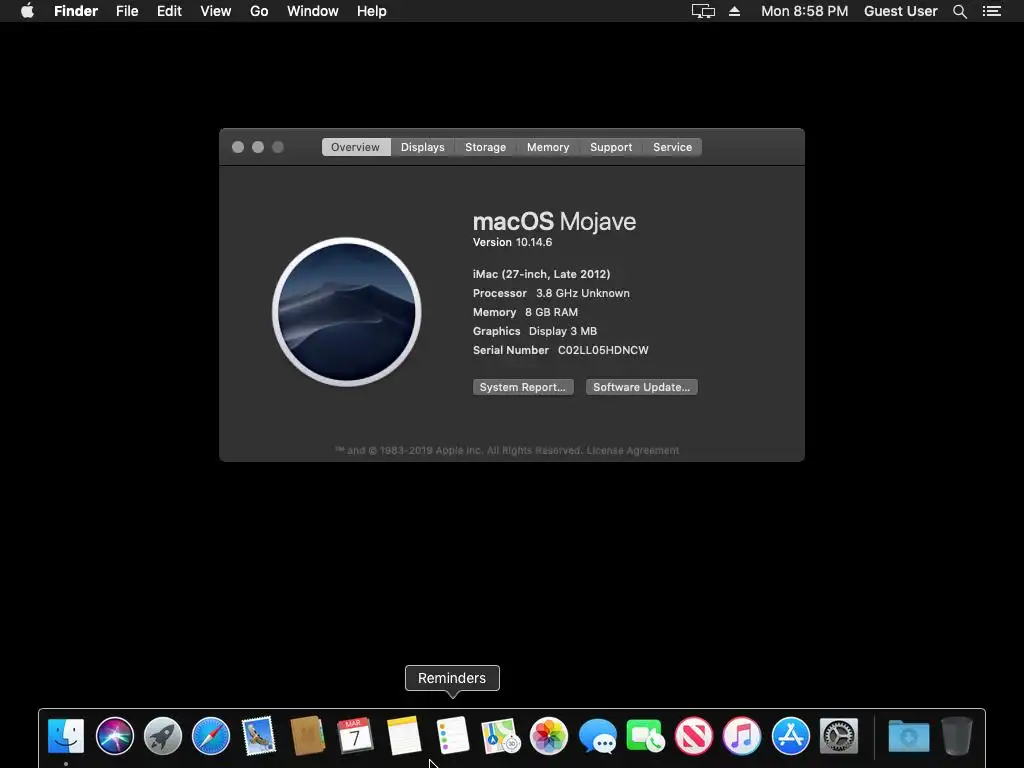Open Contacts book icon in Dock
Image resolution: width=1024 pixels, height=768 pixels.
tap(307, 736)
